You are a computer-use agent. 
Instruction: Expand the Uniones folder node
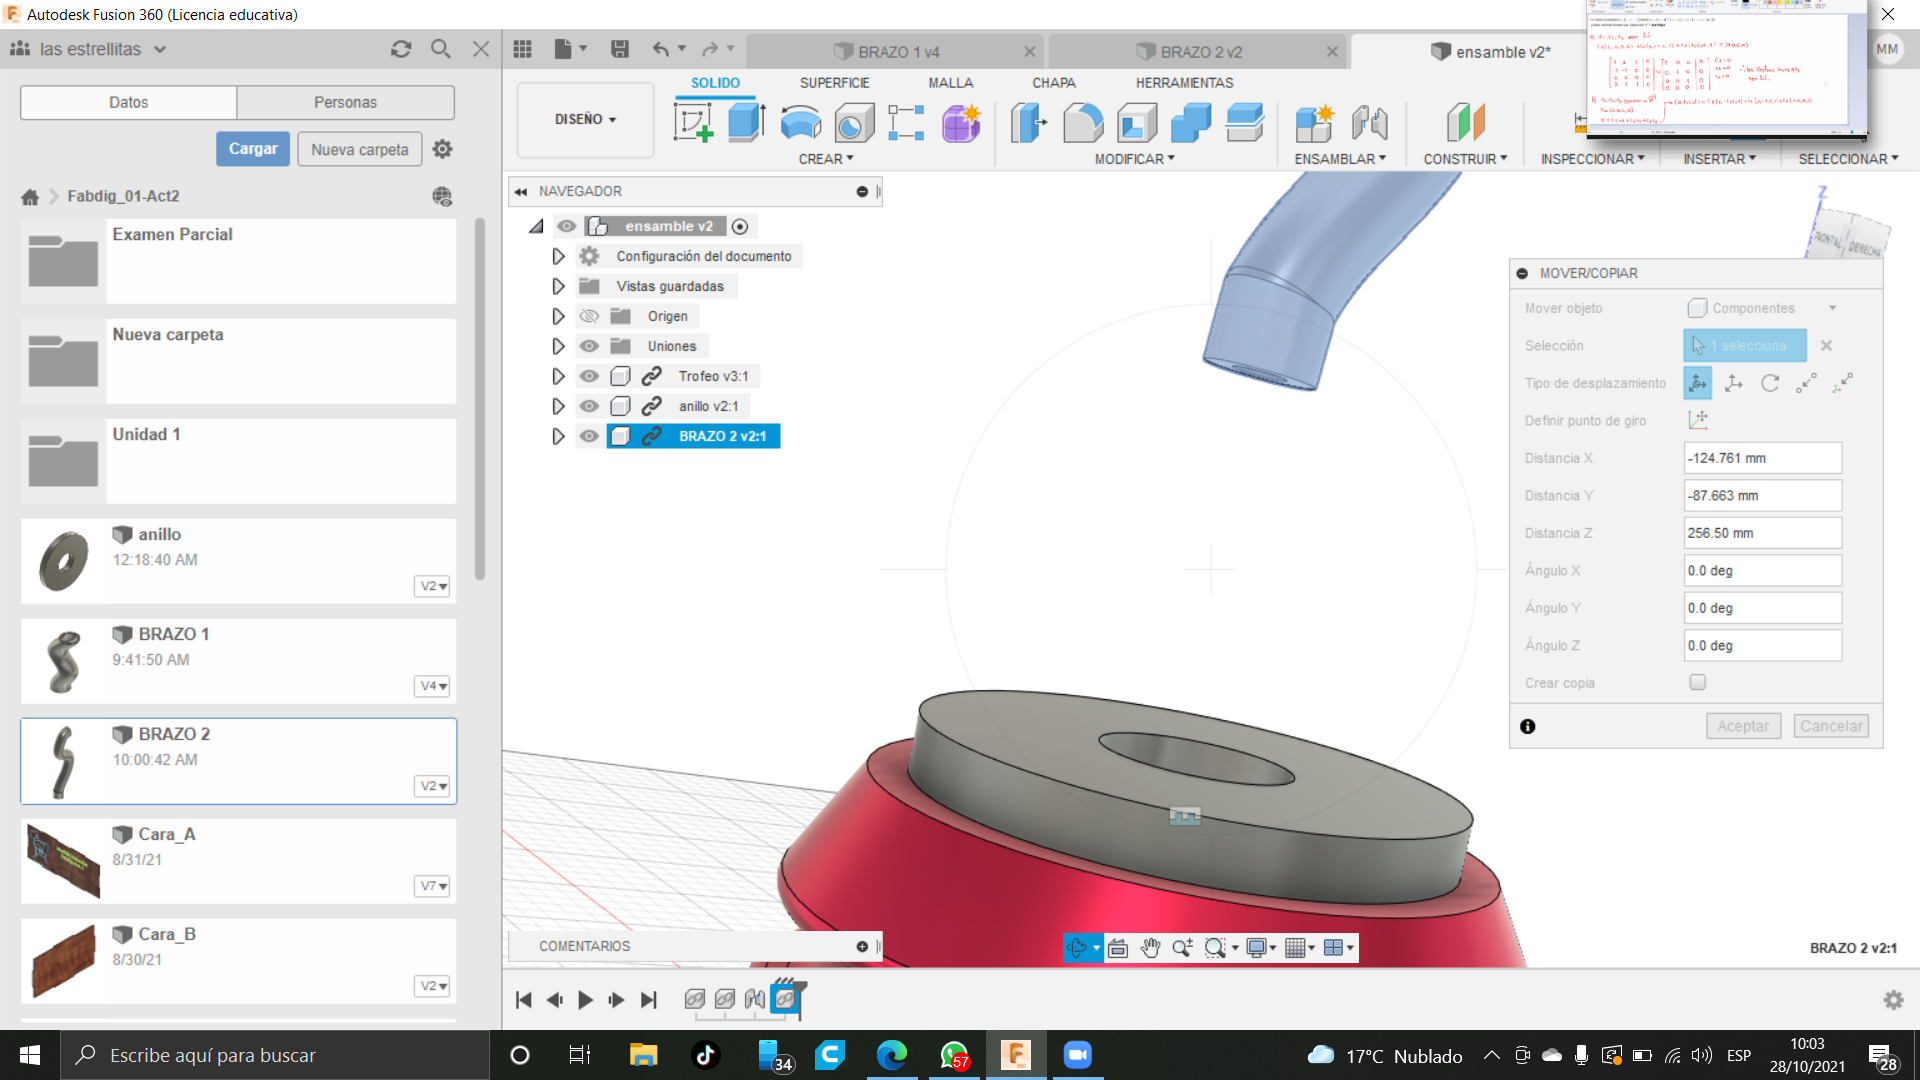pyautogui.click(x=558, y=346)
